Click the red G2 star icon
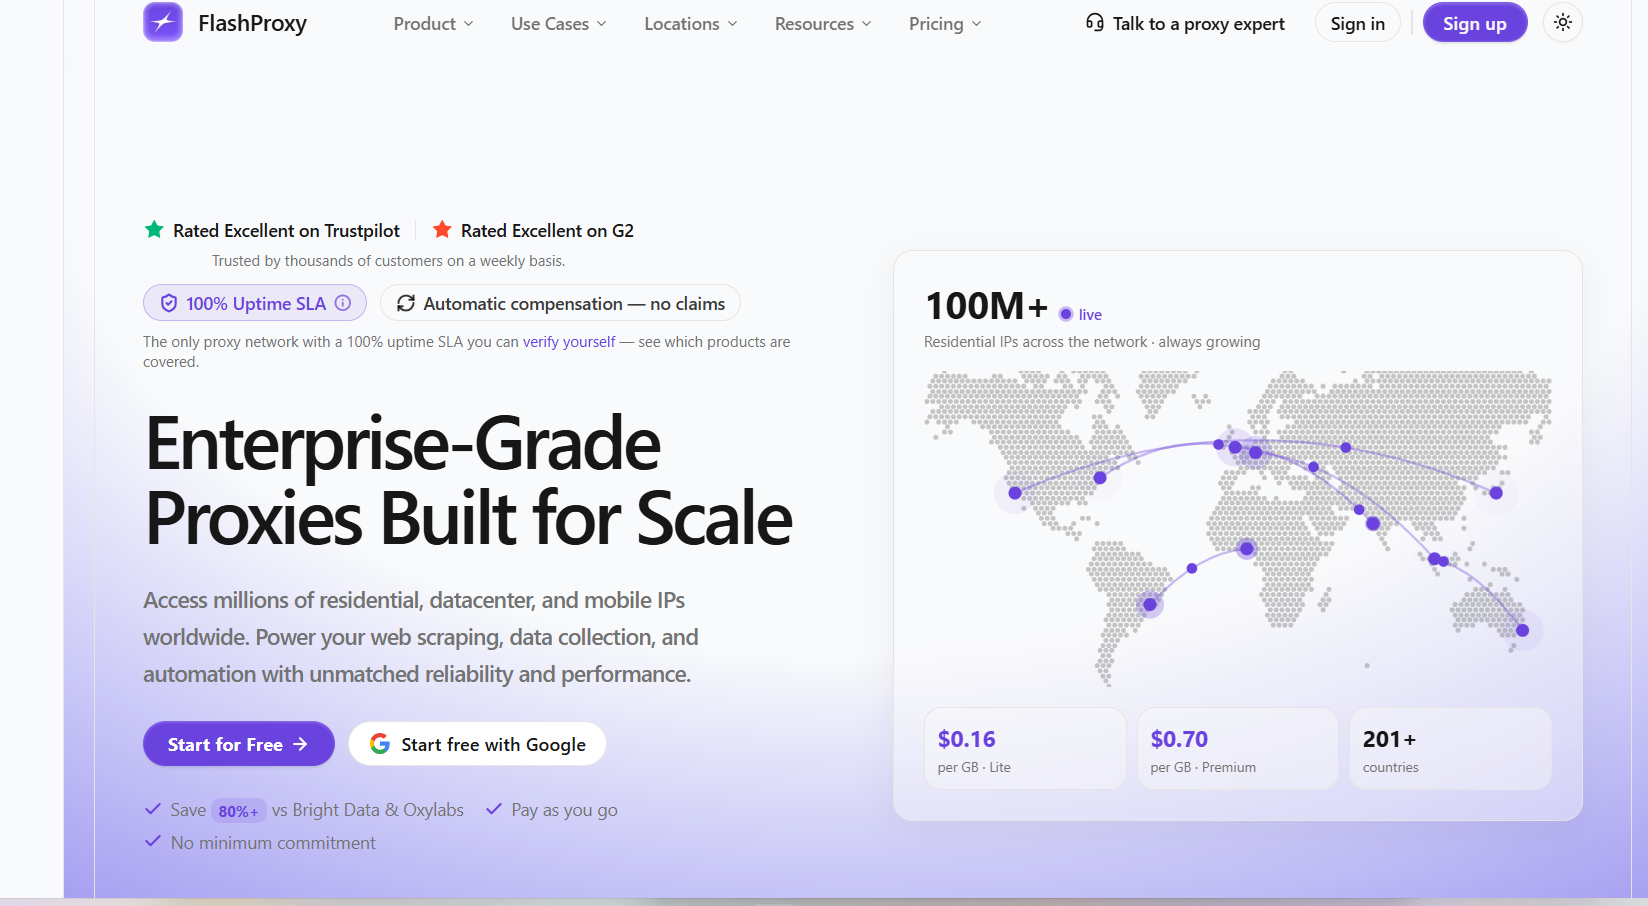 pyautogui.click(x=442, y=230)
